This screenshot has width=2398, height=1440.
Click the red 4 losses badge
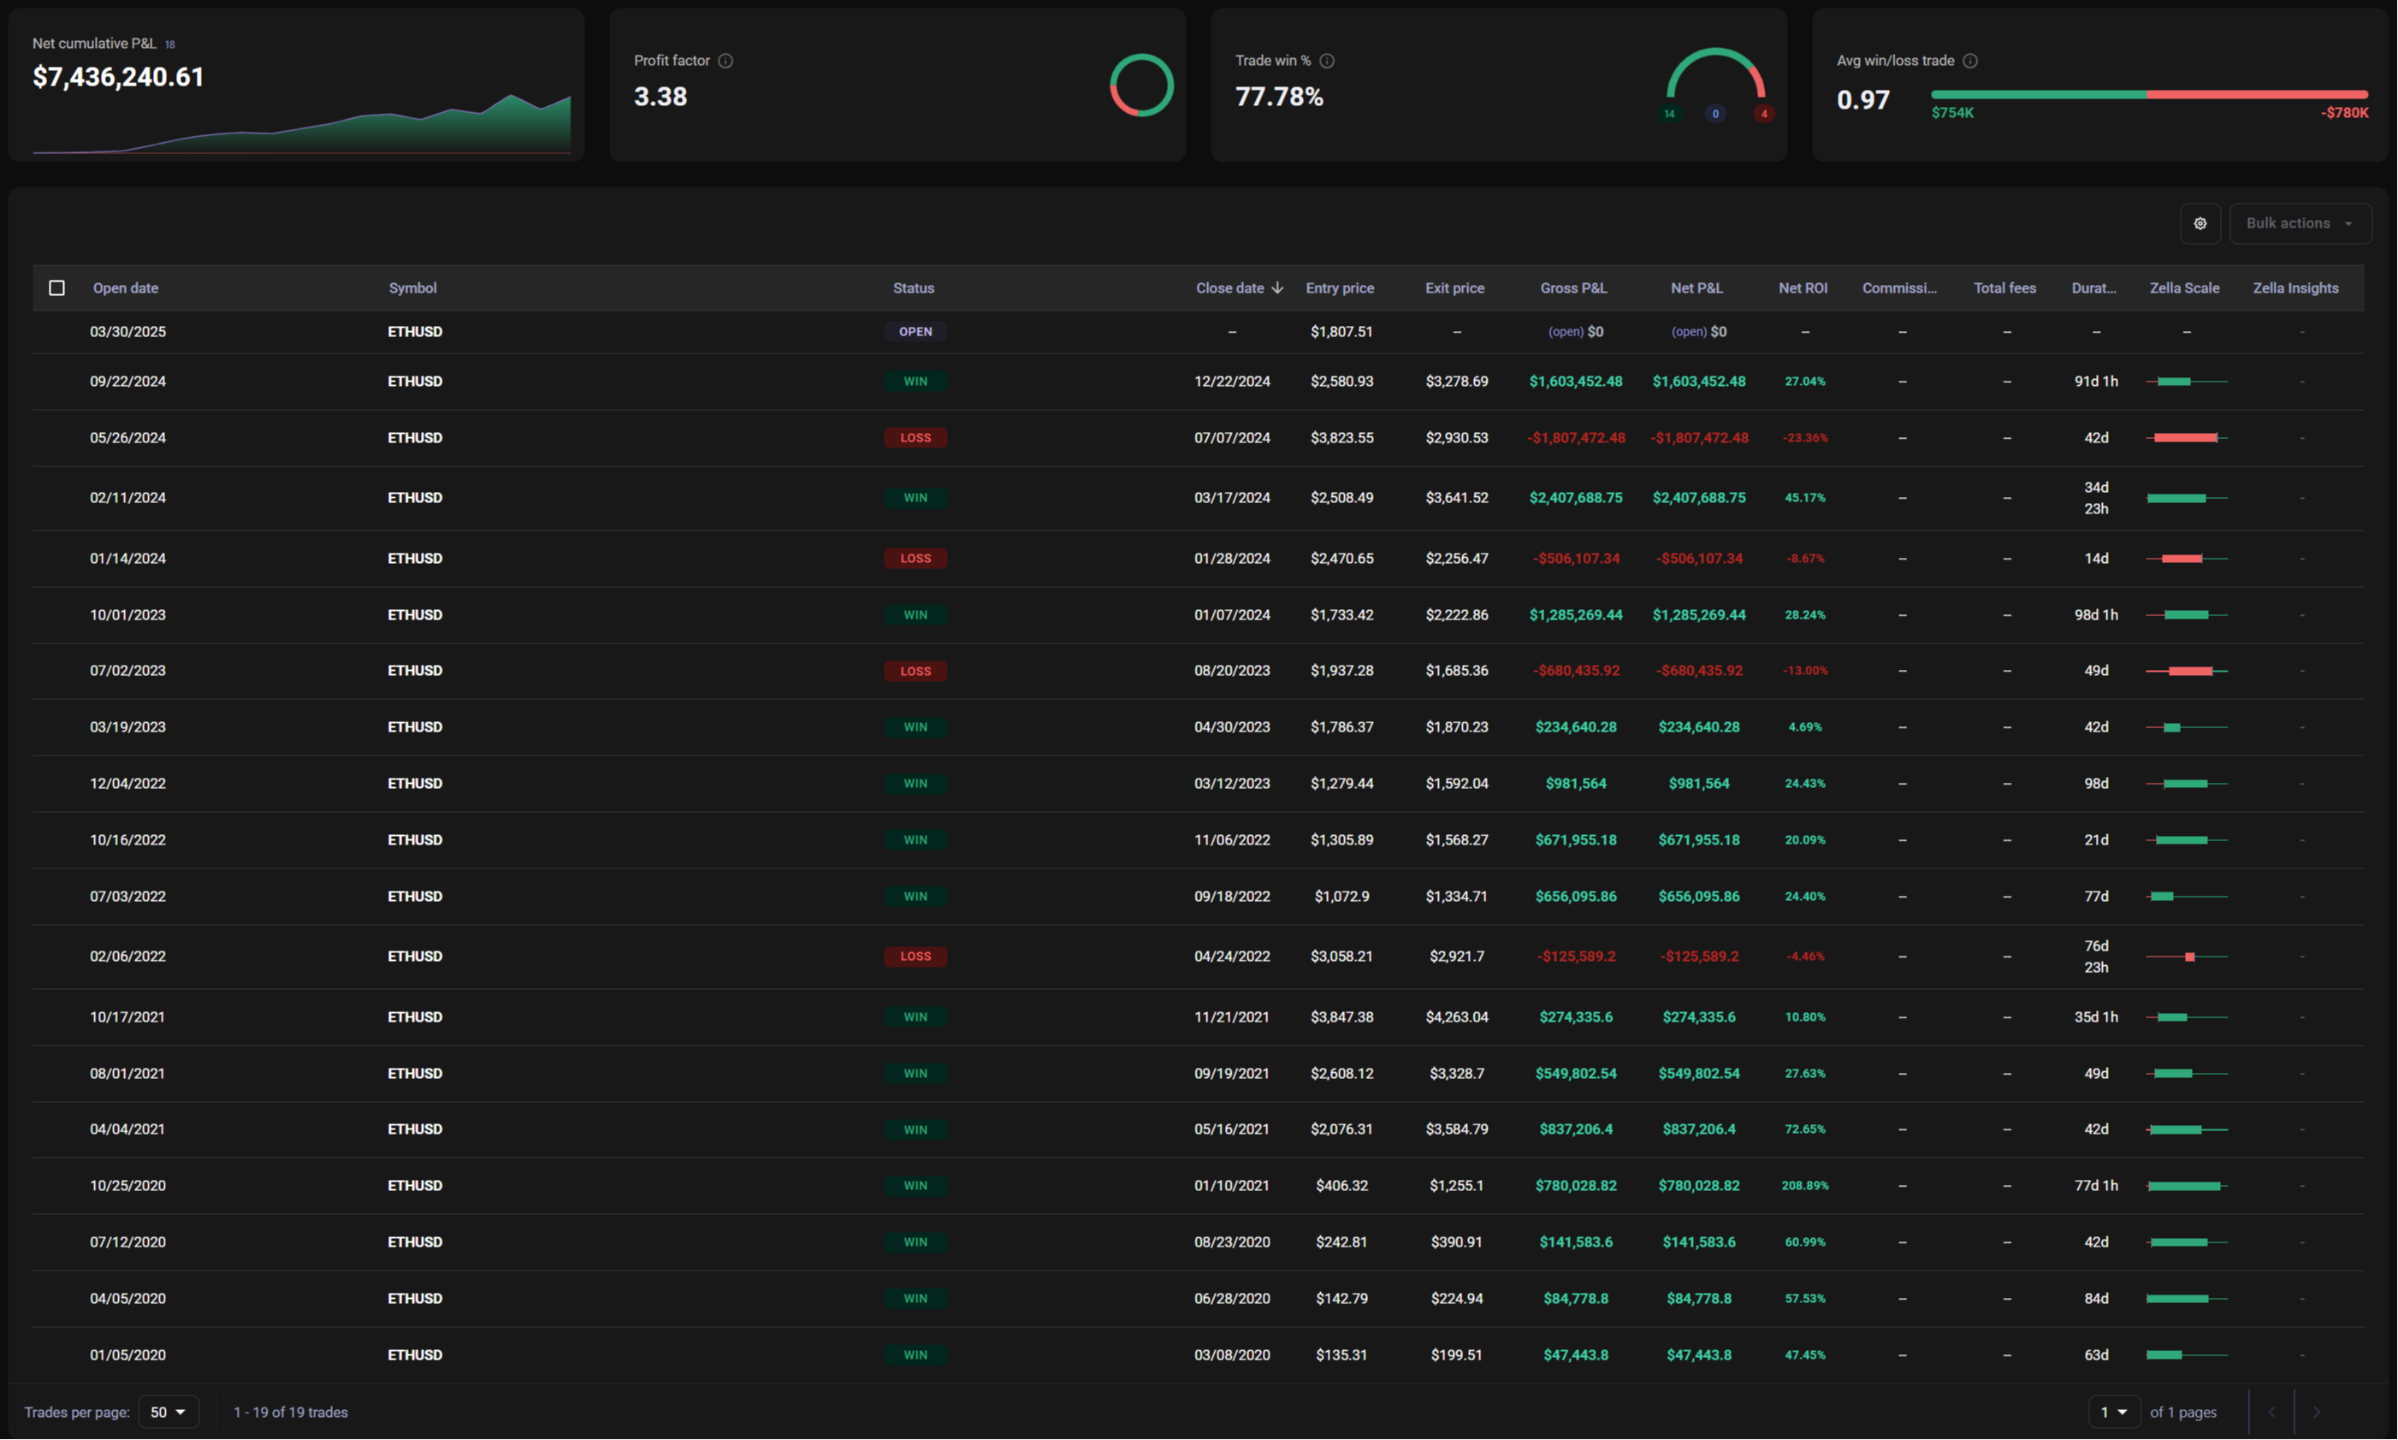[1764, 114]
